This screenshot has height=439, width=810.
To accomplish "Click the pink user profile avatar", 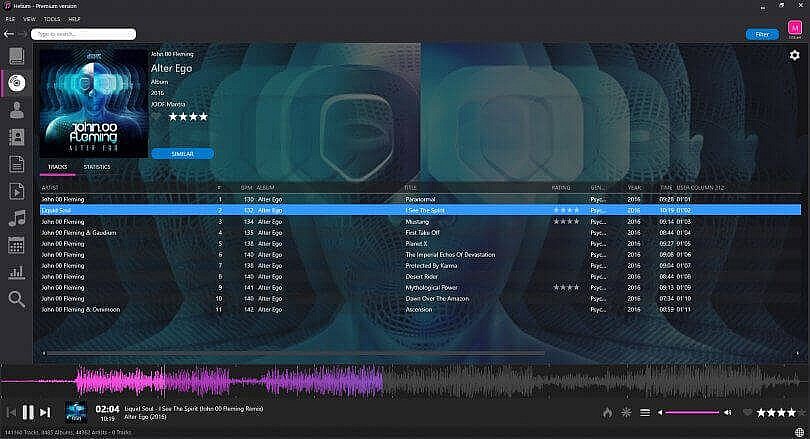I will (x=795, y=28).
